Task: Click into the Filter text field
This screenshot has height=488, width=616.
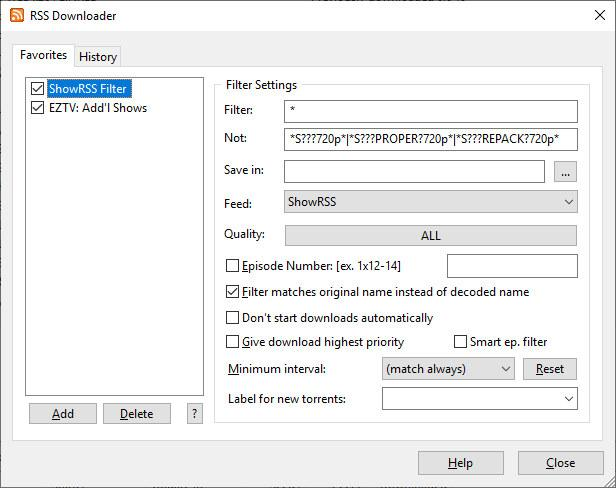Action: (431, 111)
